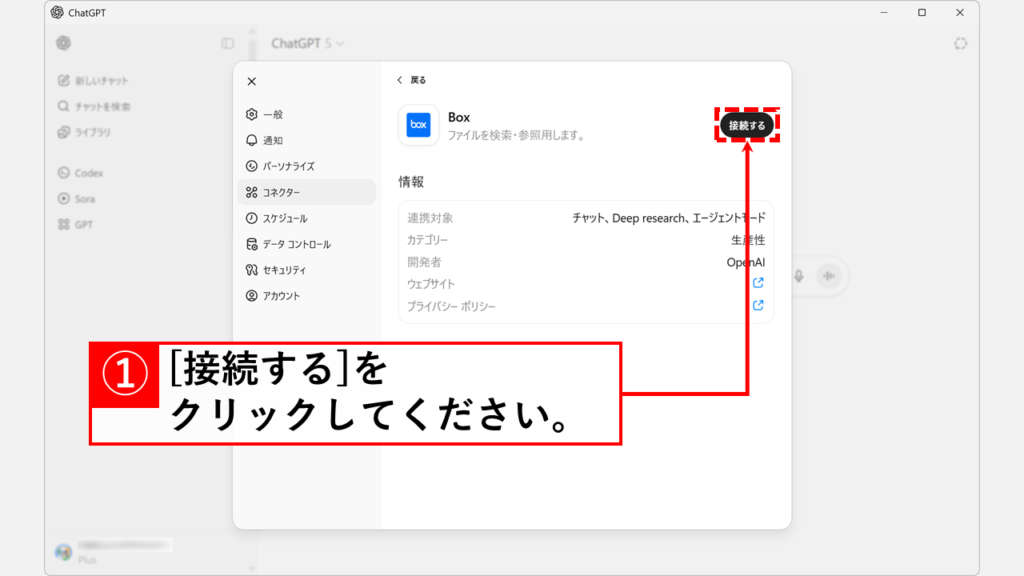
Task: Open ChatGPT 5 model dropdown
Action: [308, 44]
